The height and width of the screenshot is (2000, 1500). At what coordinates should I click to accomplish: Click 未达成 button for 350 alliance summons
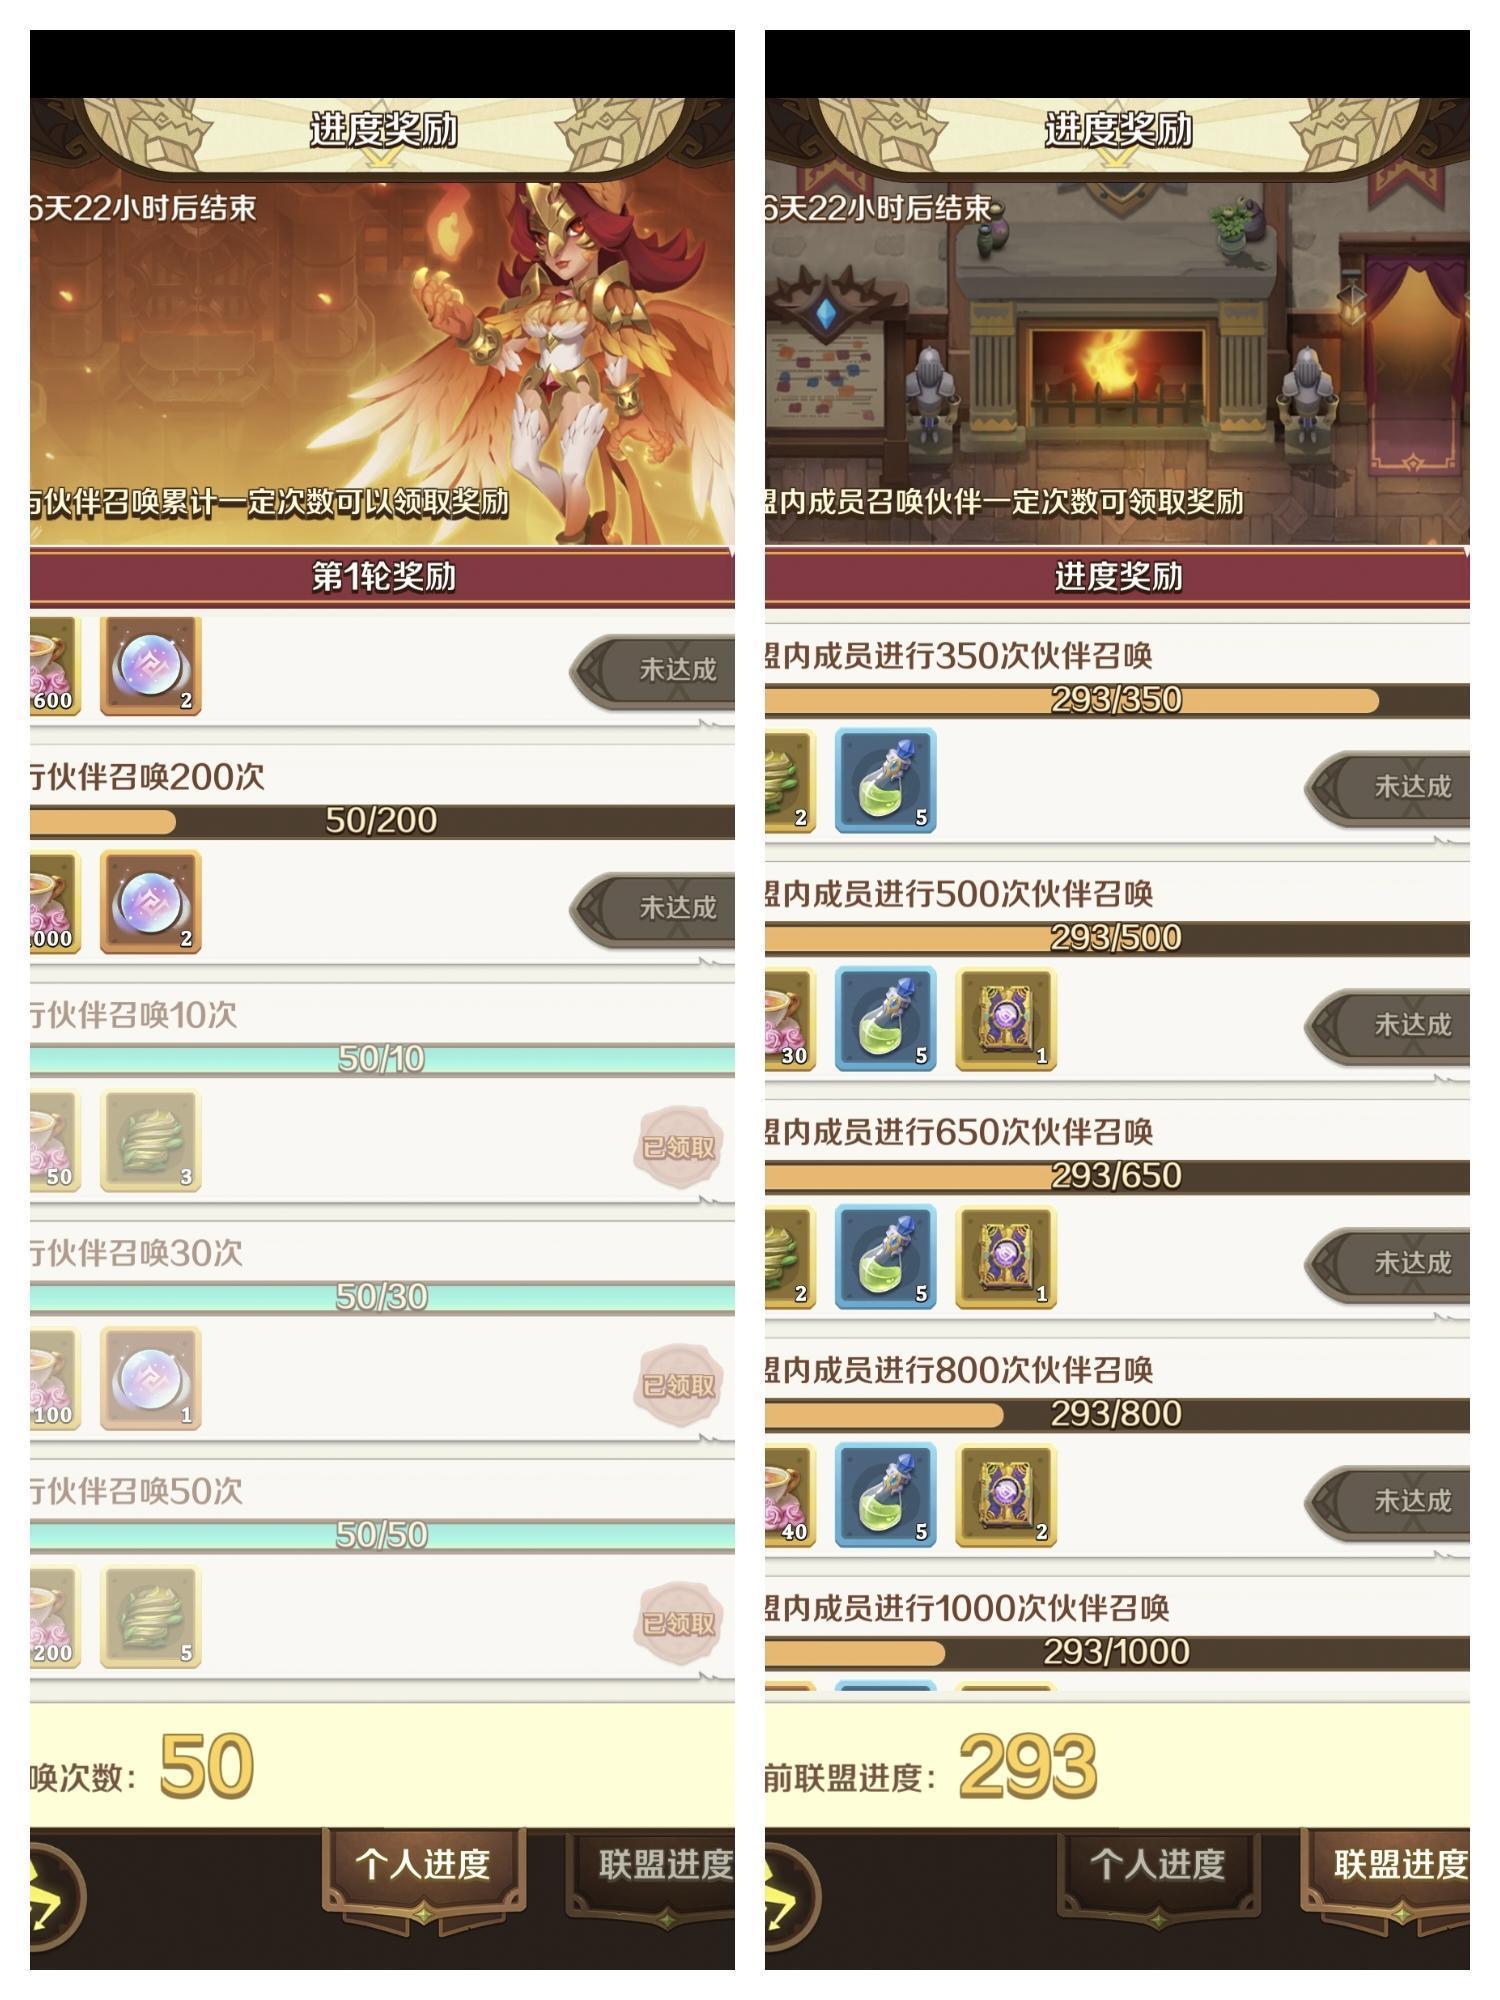(1388, 787)
